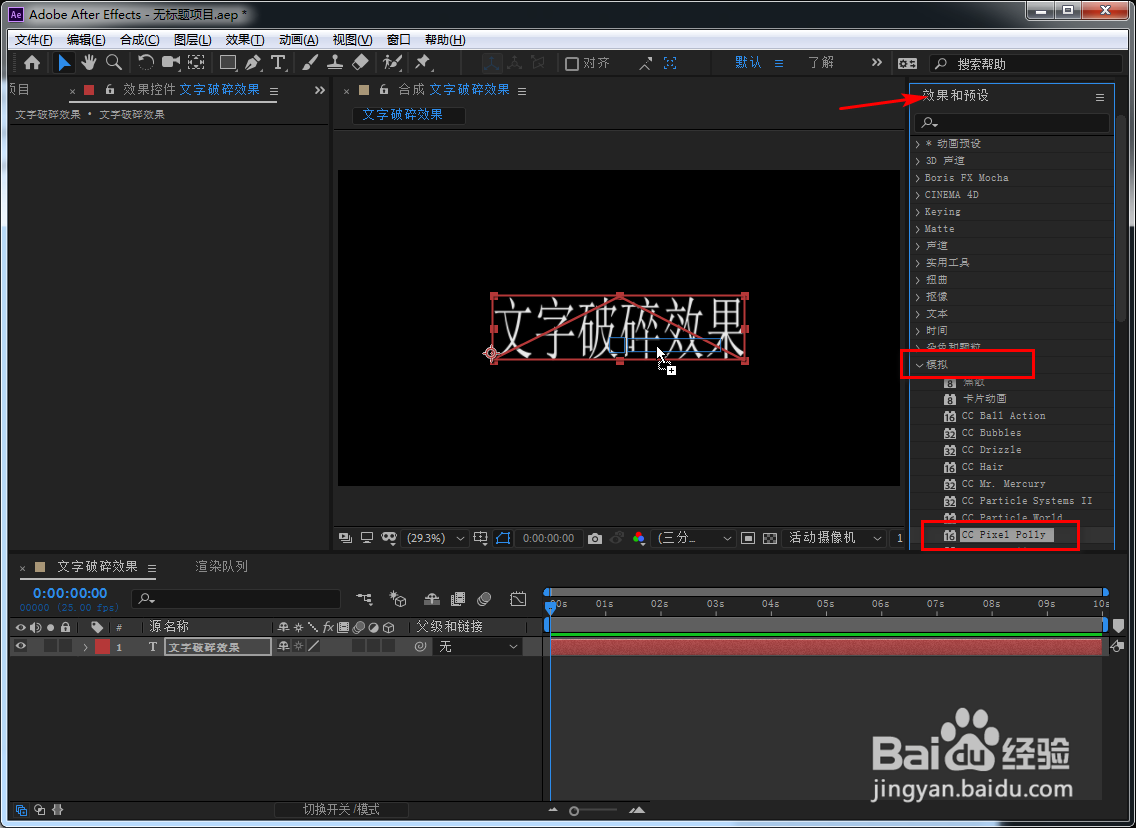Select the Pen tool
This screenshot has height=828, width=1136.
point(251,62)
